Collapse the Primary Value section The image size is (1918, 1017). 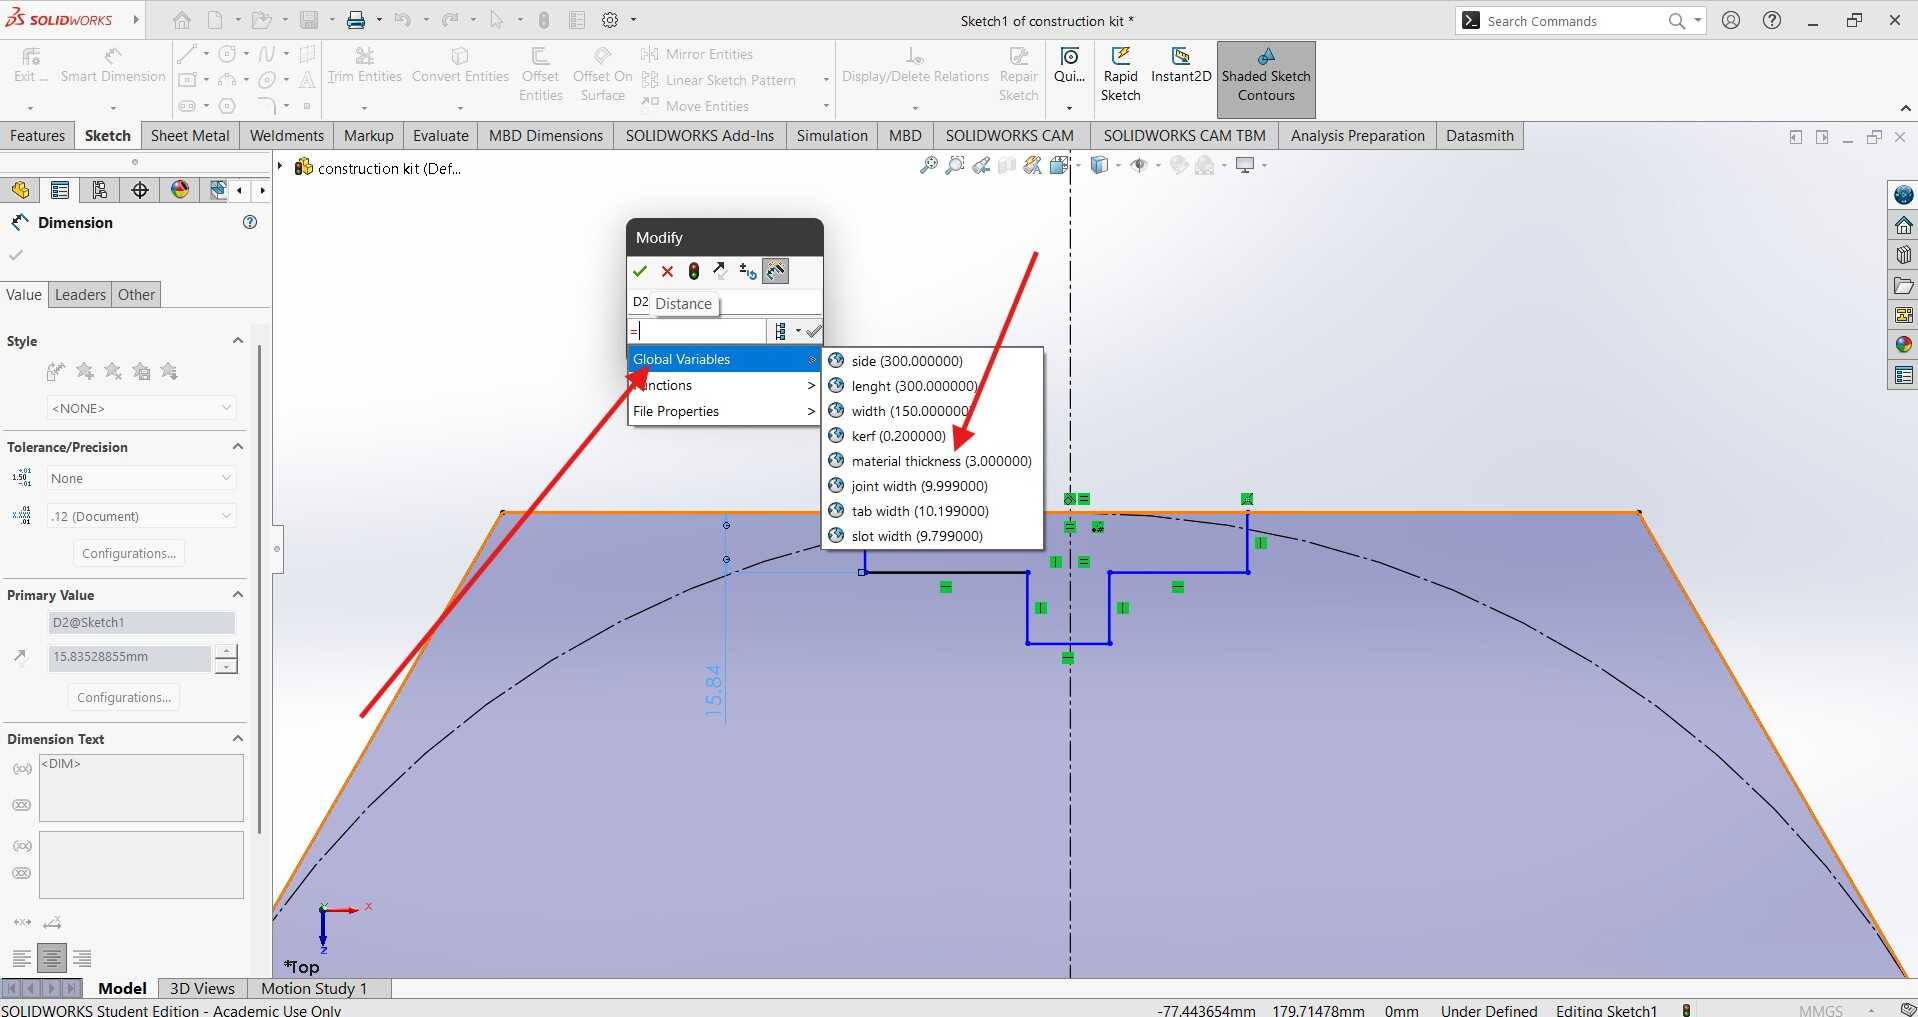click(x=238, y=595)
